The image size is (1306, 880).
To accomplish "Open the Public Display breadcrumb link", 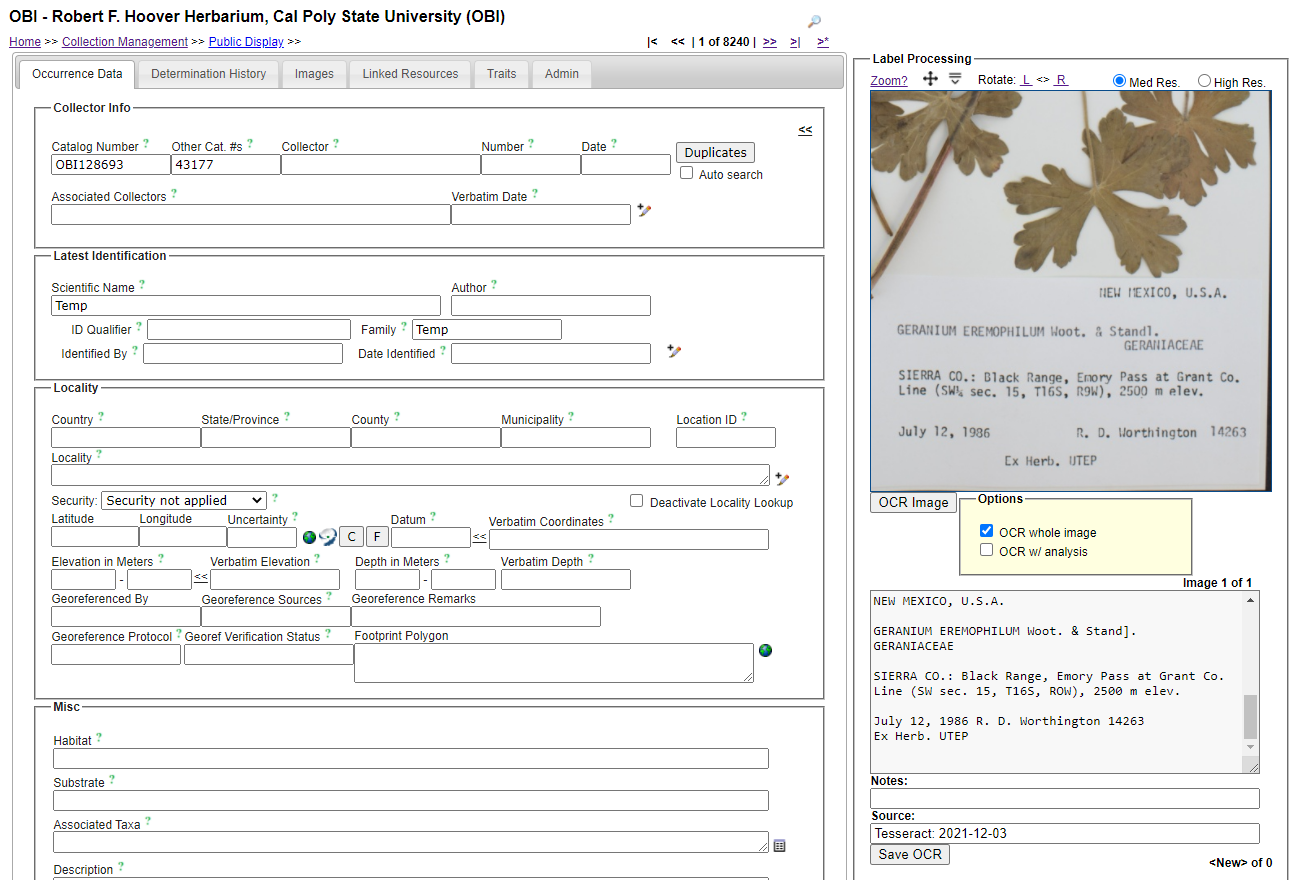I will point(246,42).
